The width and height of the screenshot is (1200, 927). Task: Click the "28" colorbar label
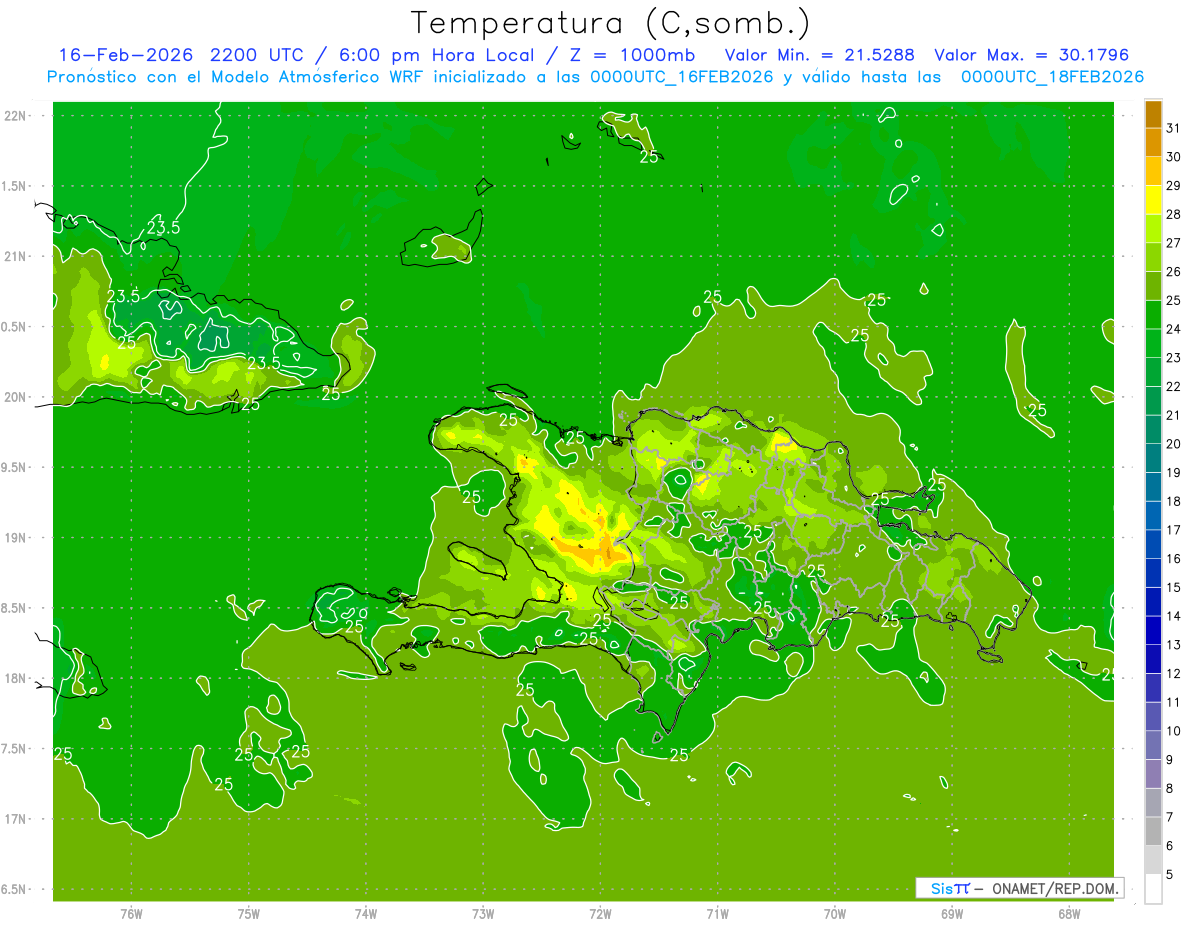coord(1174,214)
